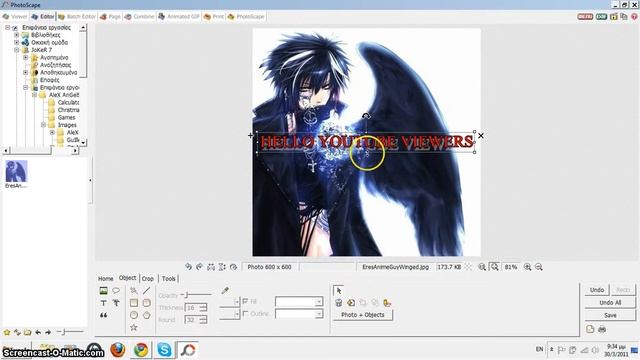Open the Batch Editor tab
This screenshot has height=360, width=640.
coord(77,17)
